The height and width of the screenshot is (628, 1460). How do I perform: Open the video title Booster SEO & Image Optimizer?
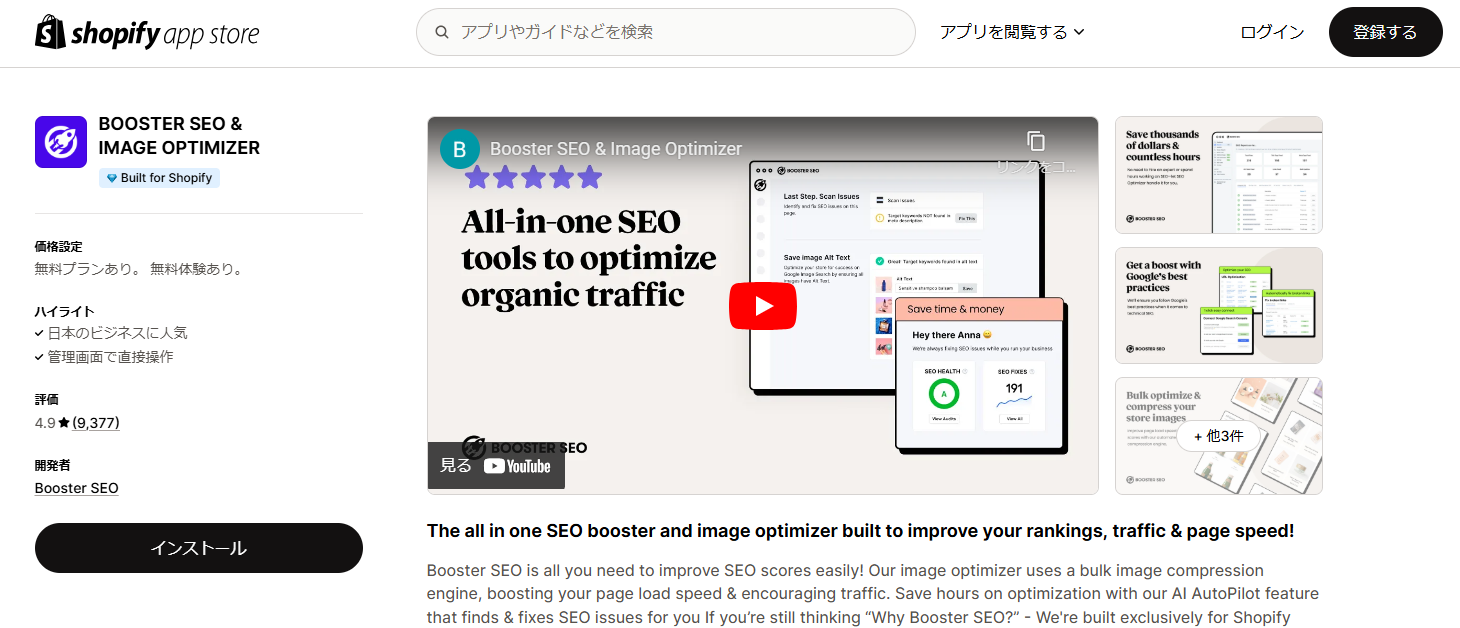[616, 149]
